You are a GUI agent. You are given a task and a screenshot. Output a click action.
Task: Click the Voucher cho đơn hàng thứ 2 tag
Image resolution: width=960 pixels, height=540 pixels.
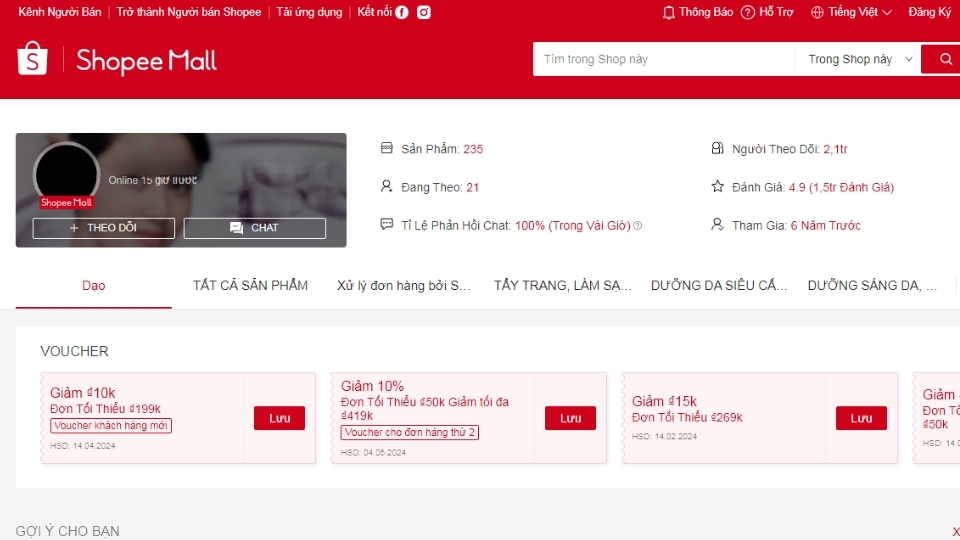pos(410,432)
